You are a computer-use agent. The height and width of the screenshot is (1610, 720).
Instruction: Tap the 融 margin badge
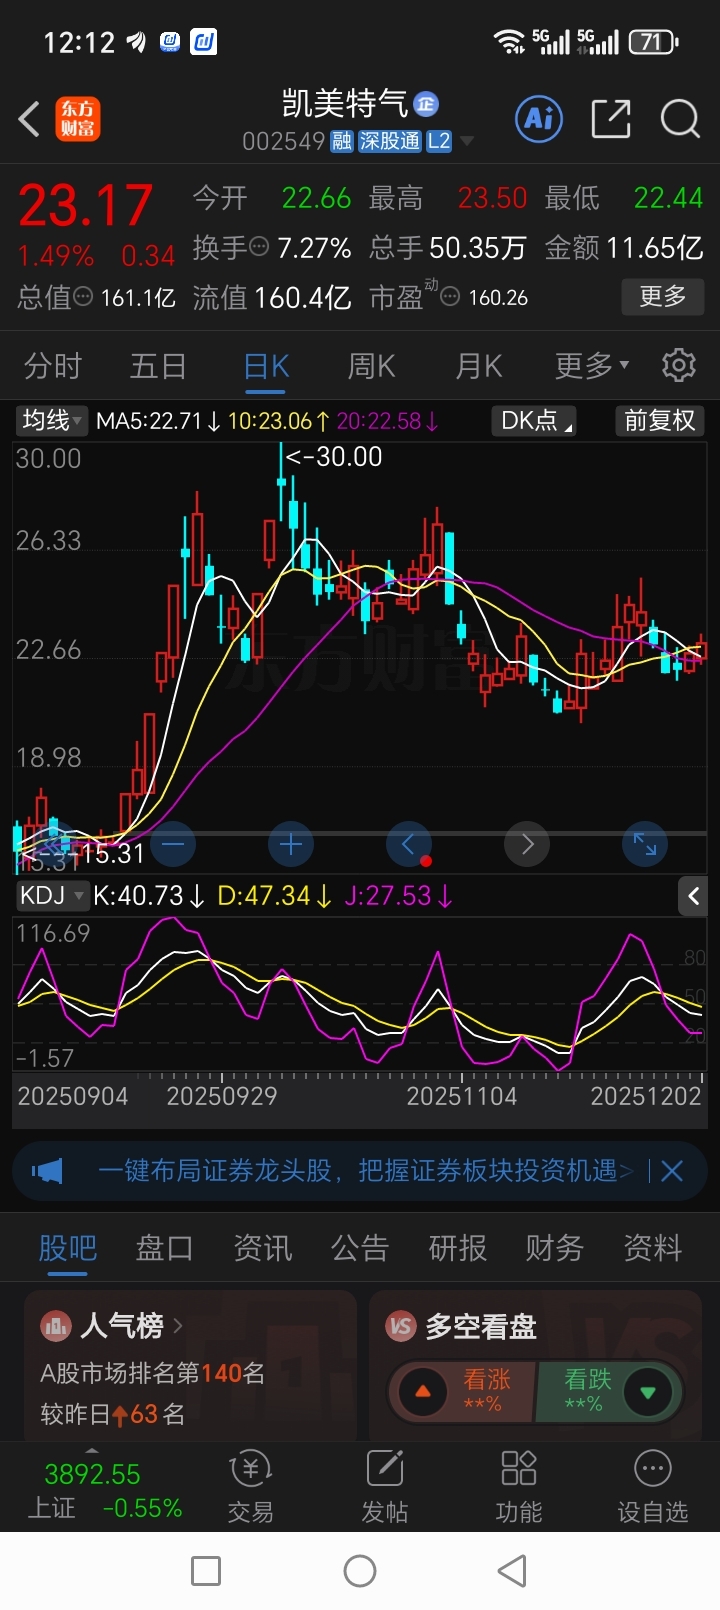pos(342,141)
